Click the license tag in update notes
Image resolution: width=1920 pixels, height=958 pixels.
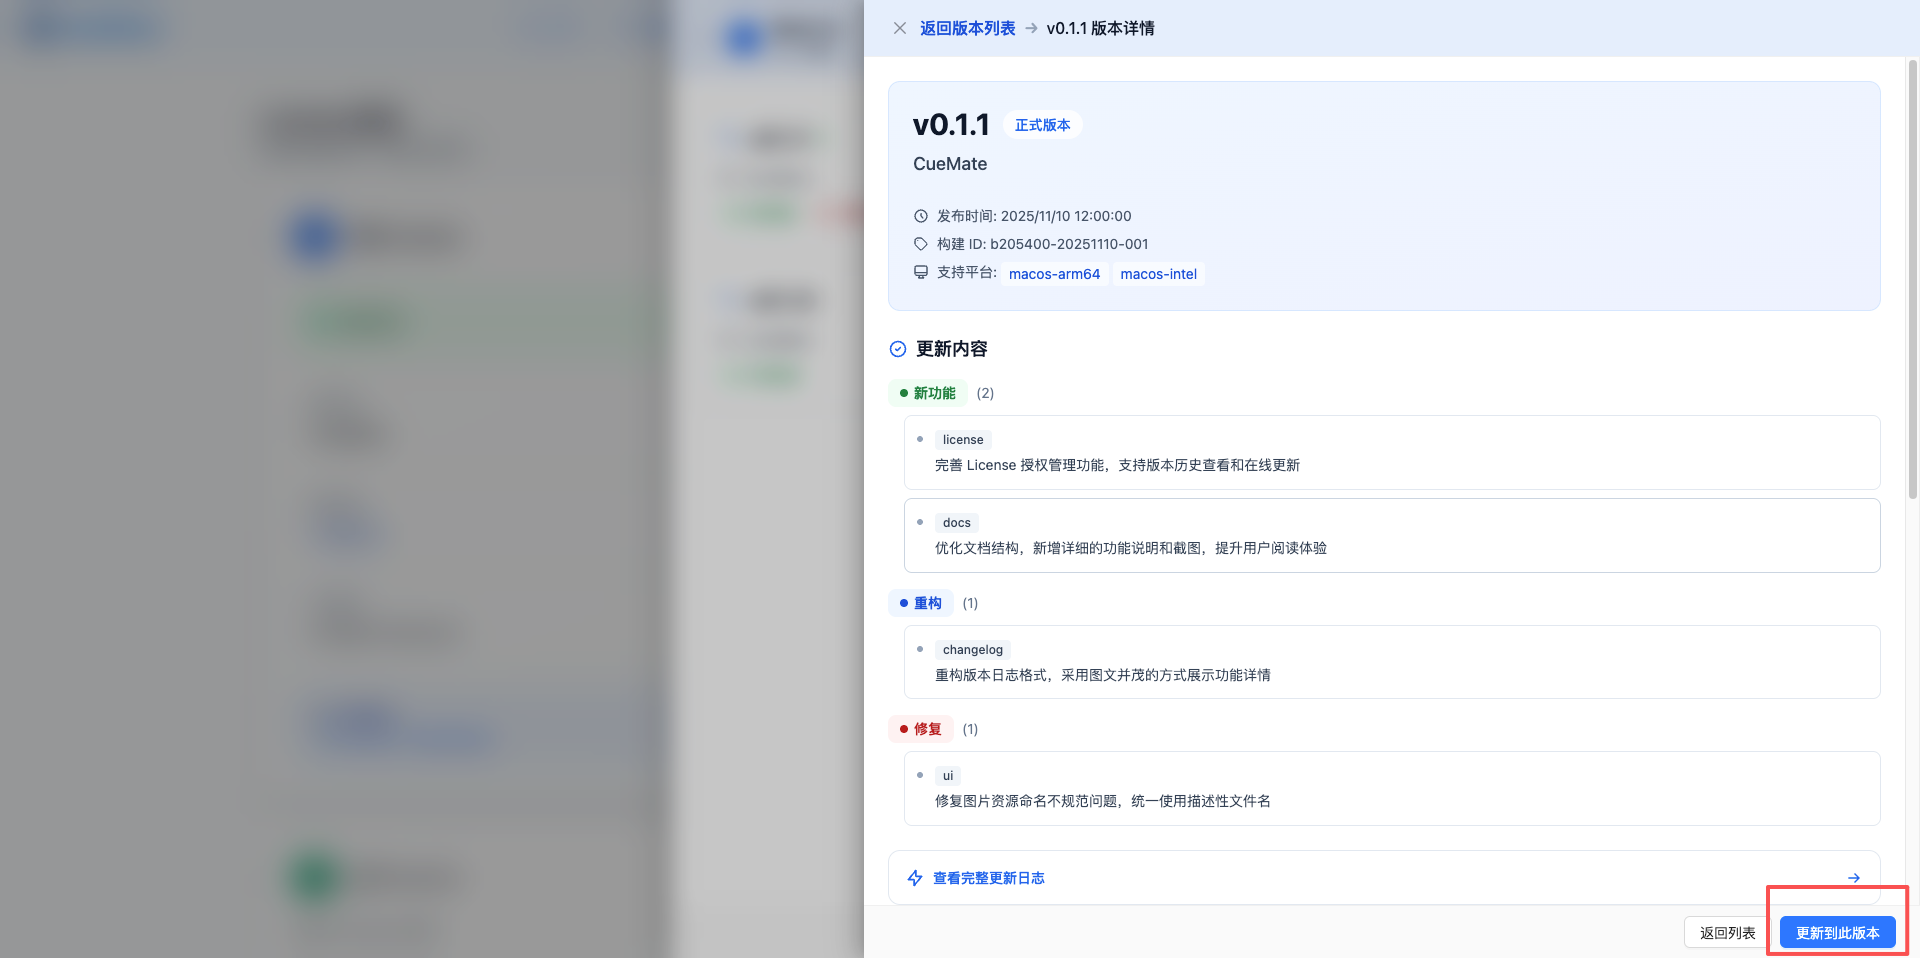pyautogui.click(x=962, y=439)
